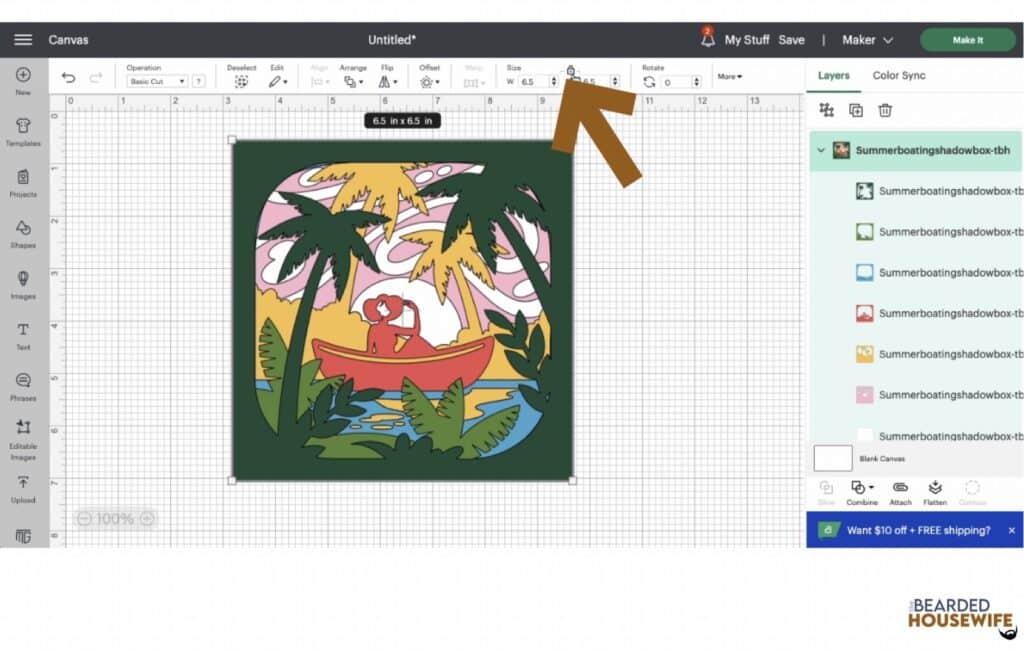Click Save in the header
The width and height of the screenshot is (1024, 651).
coord(791,40)
